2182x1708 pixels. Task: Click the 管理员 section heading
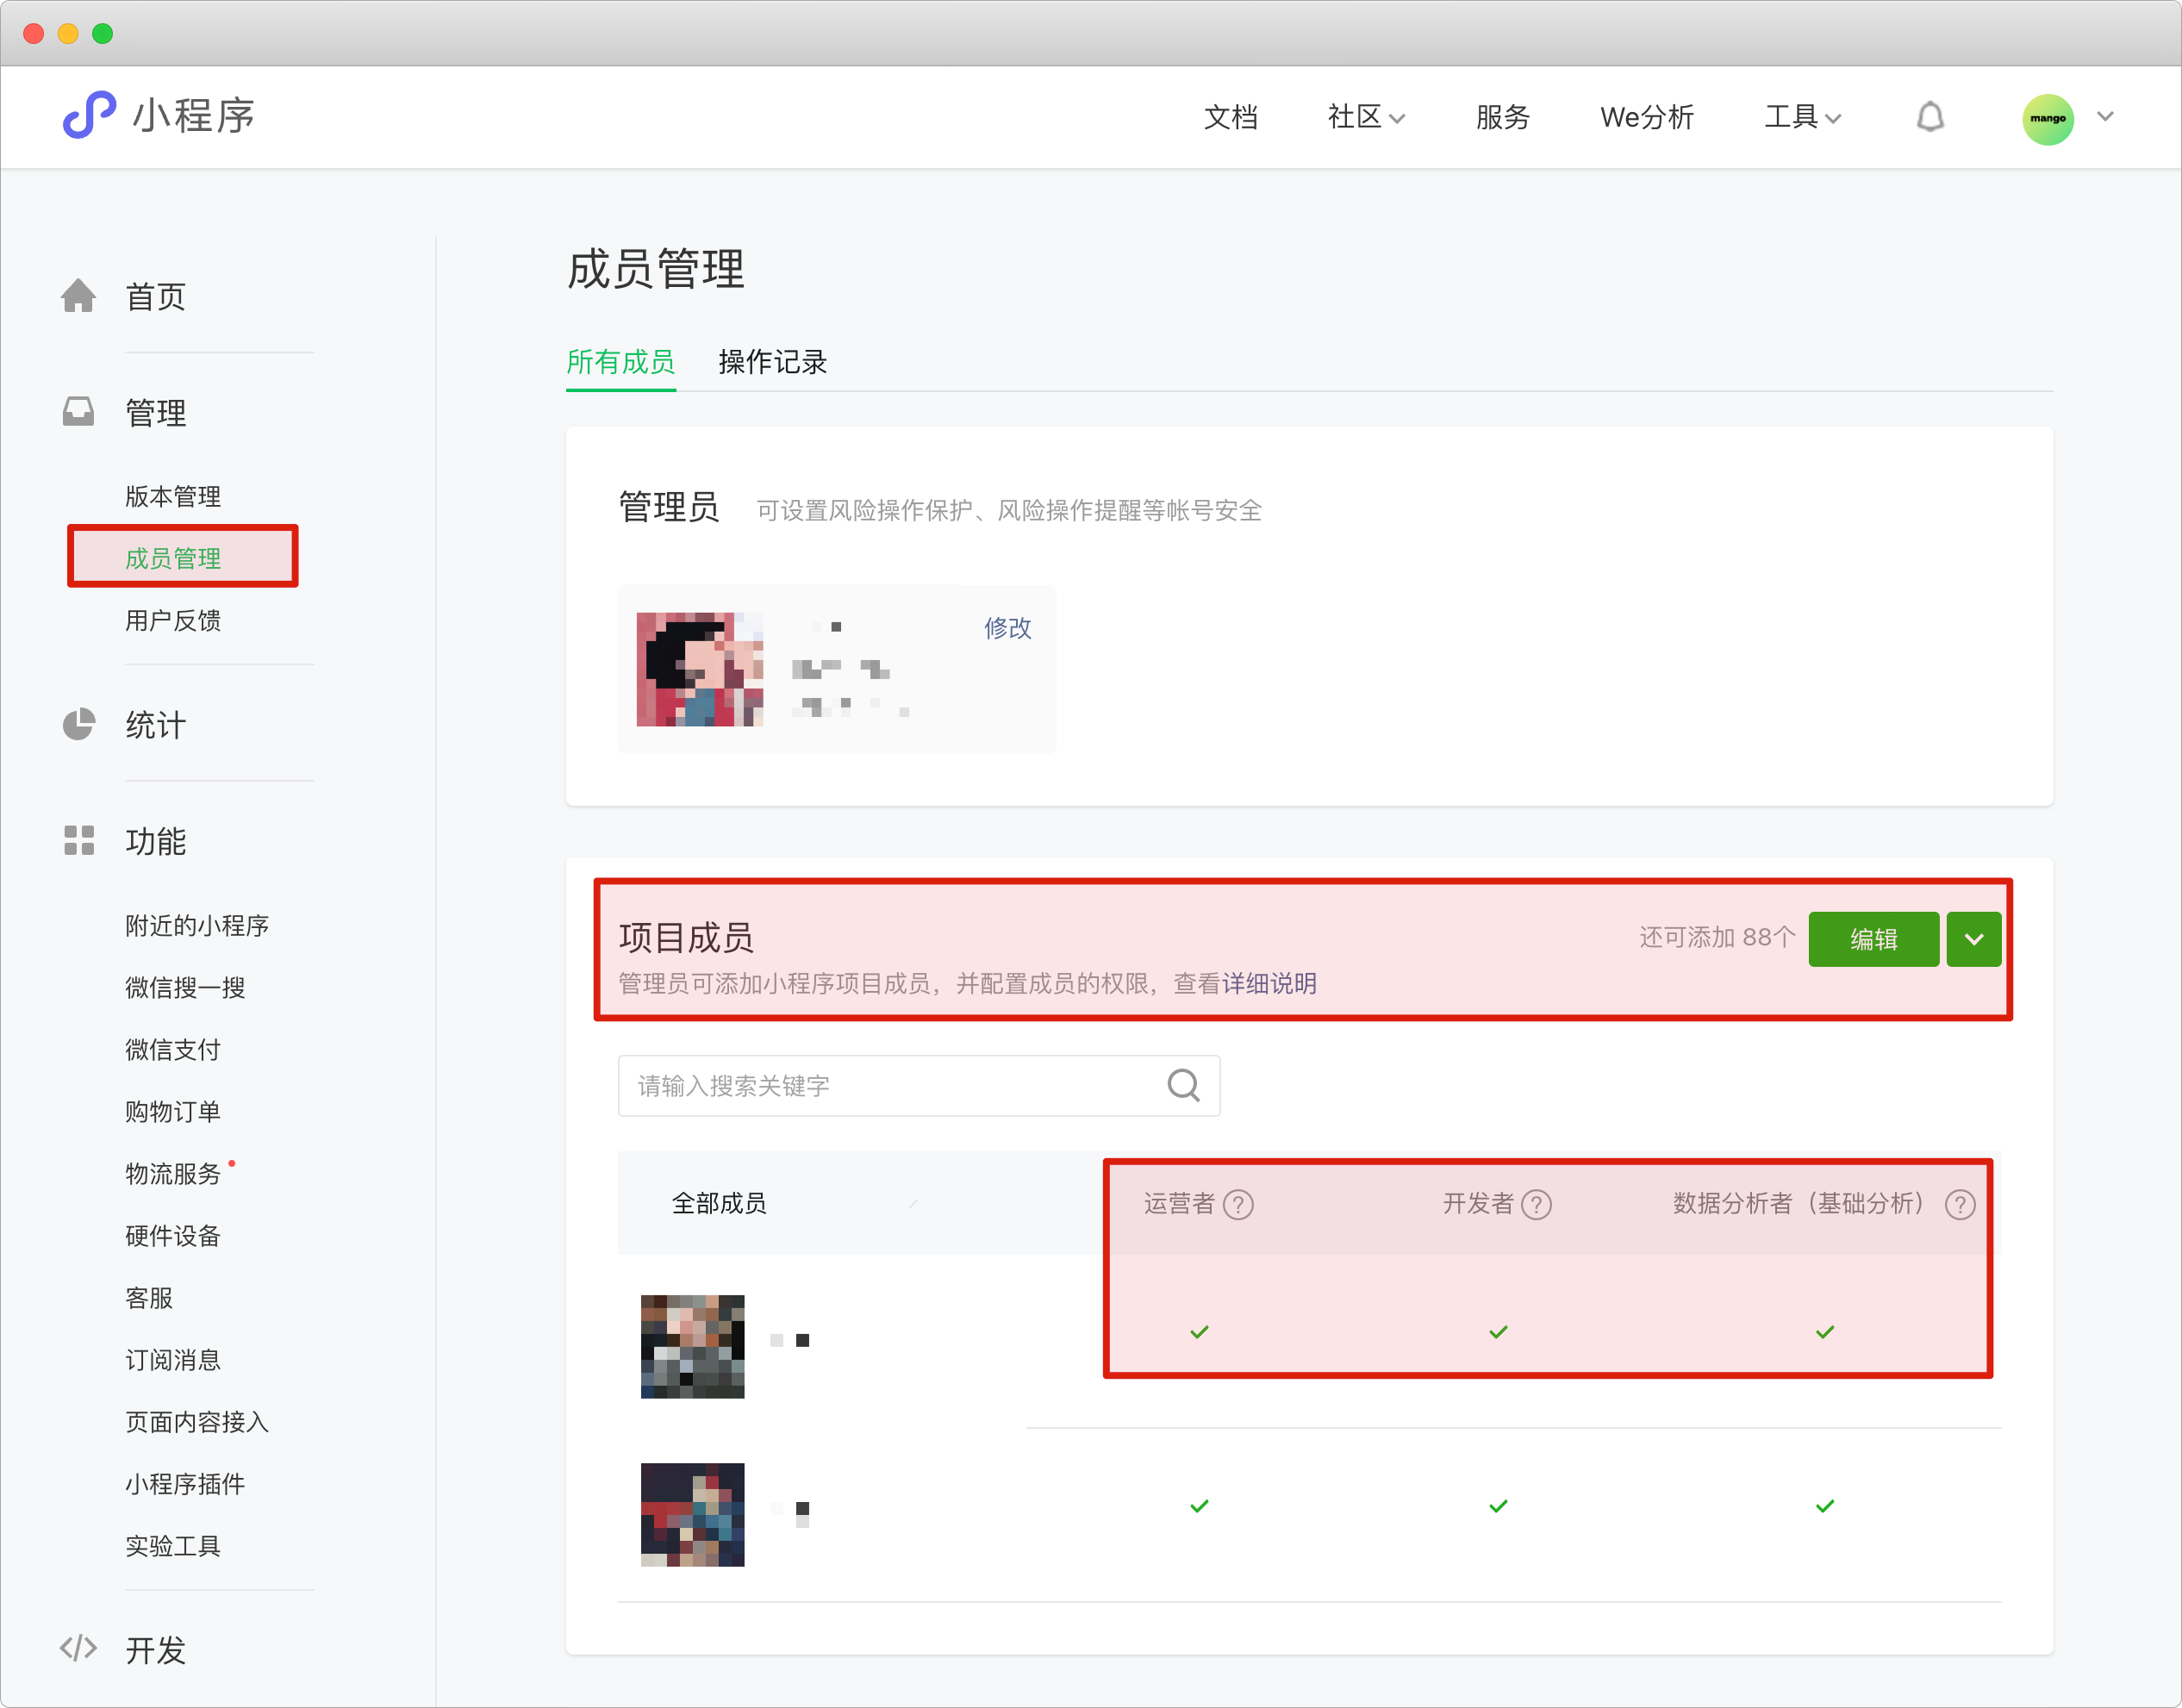pyautogui.click(x=668, y=507)
